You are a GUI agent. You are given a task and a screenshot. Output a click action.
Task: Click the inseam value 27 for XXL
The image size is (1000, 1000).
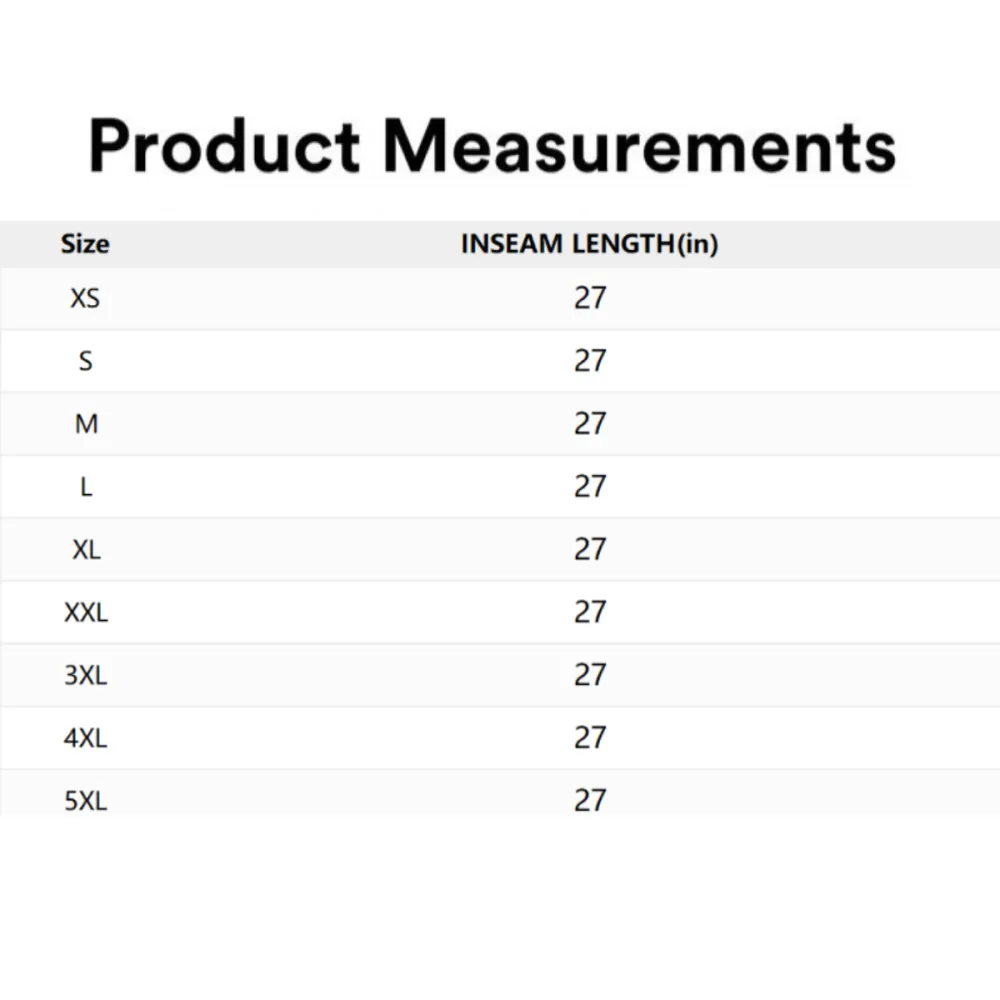[x=590, y=612]
